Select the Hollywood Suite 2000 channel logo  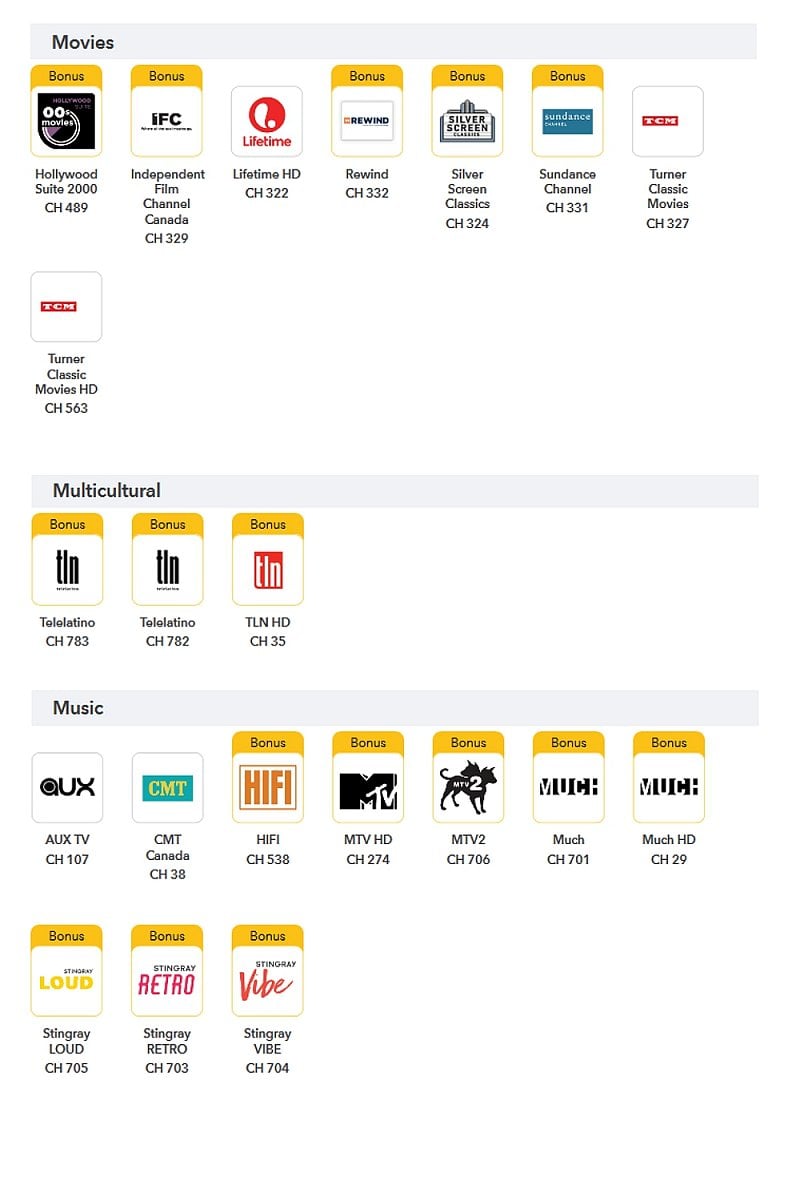pos(66,121)
